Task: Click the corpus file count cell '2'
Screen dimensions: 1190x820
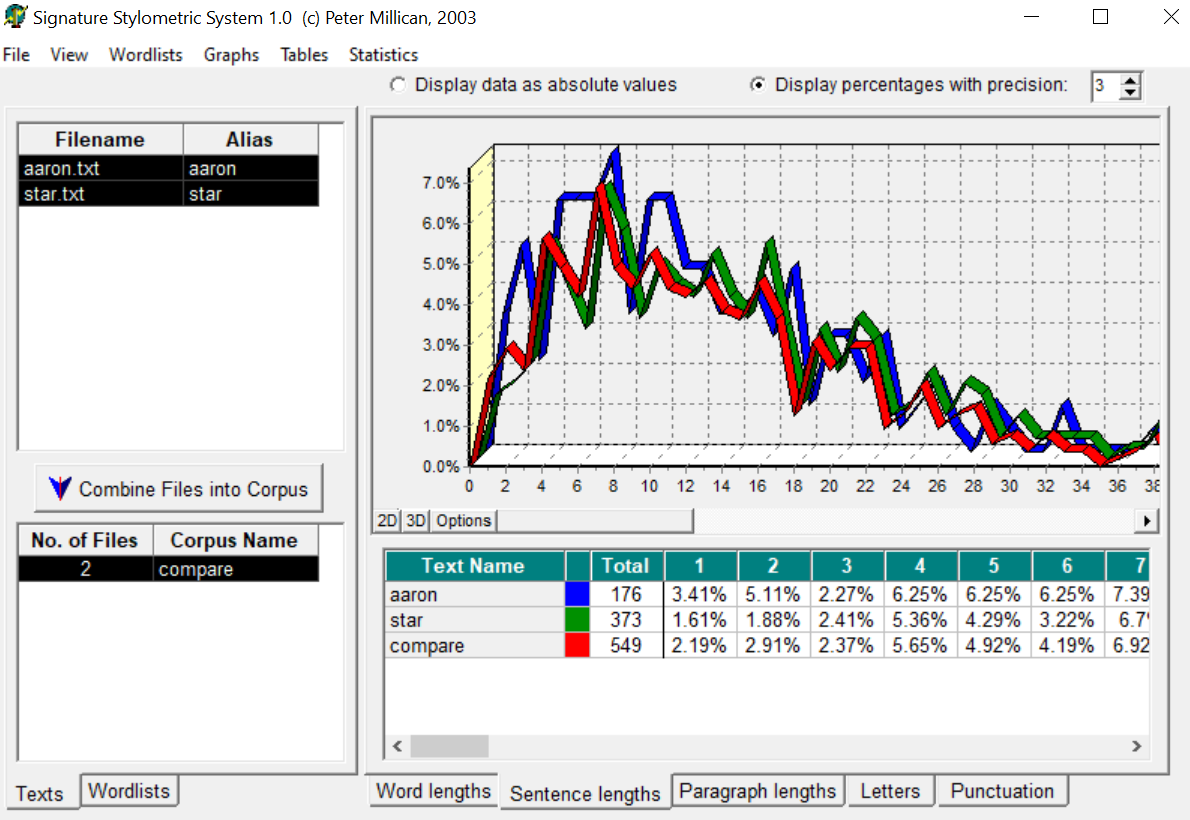Action: pos(86,569)
